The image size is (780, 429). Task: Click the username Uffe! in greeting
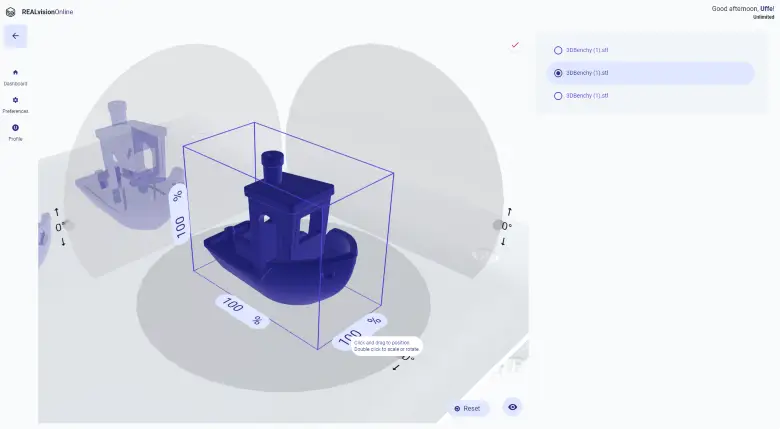point(767,8)
